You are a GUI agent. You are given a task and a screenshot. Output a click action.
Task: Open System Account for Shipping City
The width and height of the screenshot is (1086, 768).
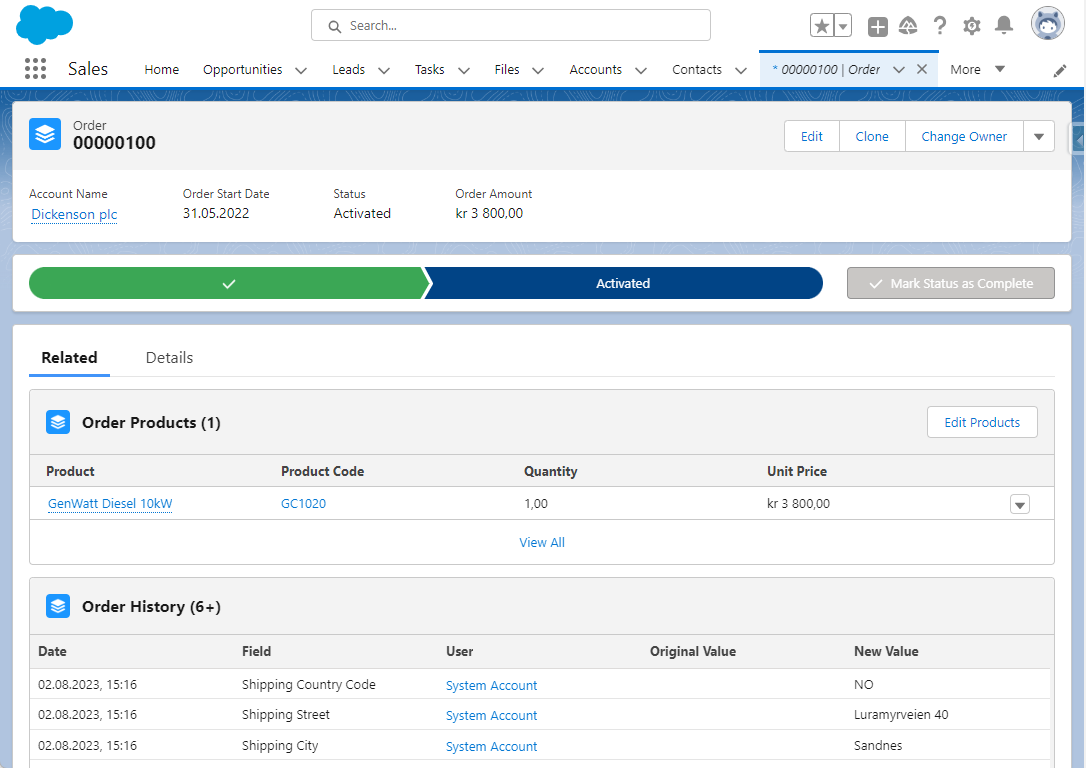(x=491, y=747)
